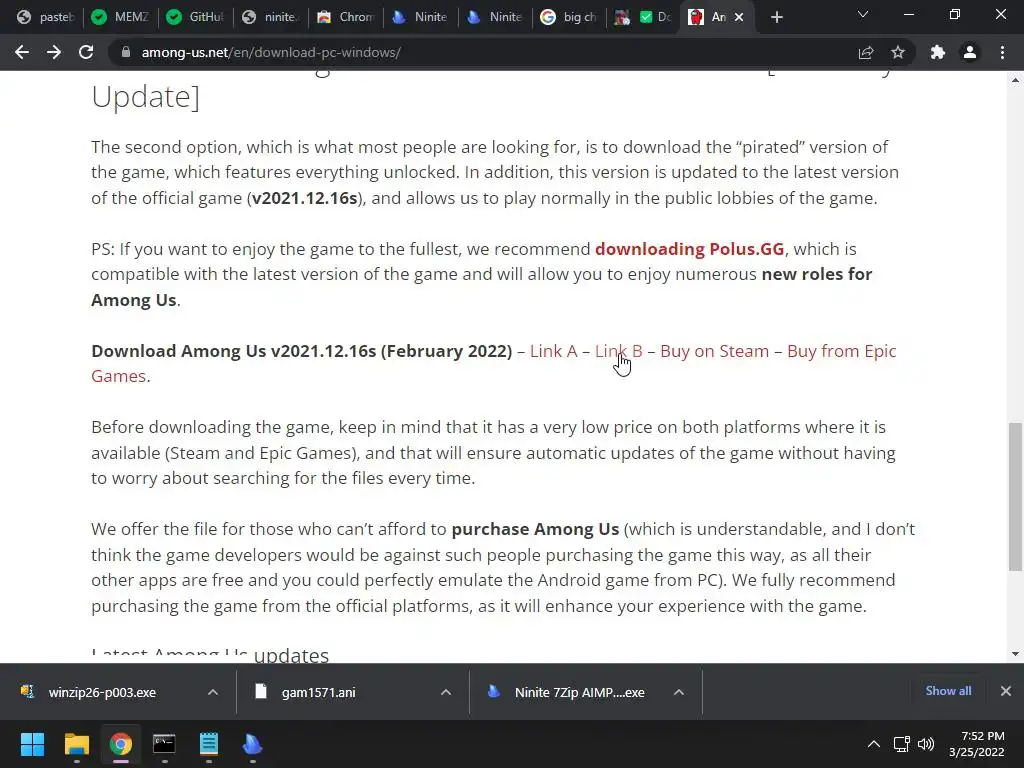Open the Ninite taskbar icon
This screenshot has height=768, width=1024.
click(252, 744)
